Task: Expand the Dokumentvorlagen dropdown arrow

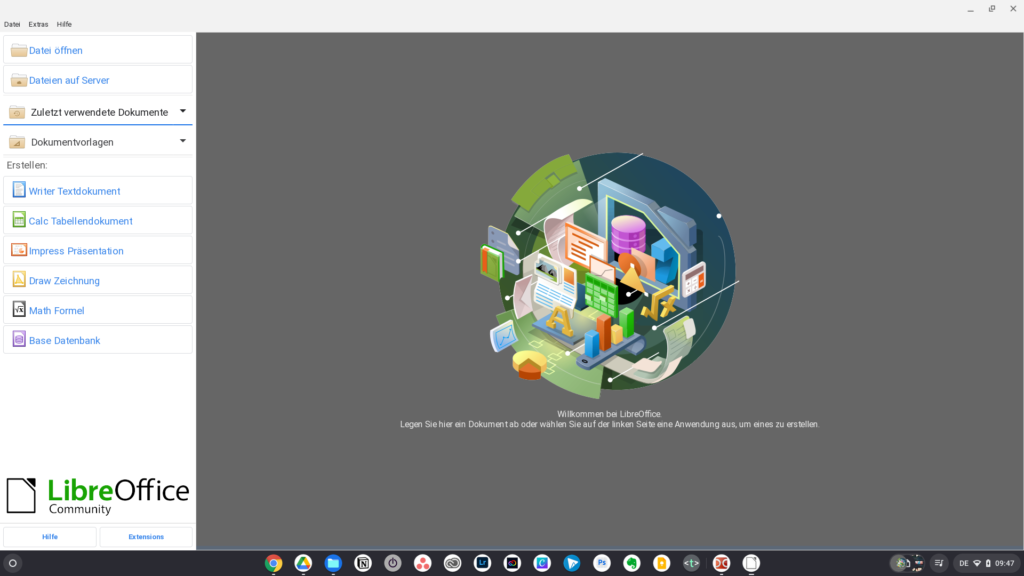Action: pos(183,141)
